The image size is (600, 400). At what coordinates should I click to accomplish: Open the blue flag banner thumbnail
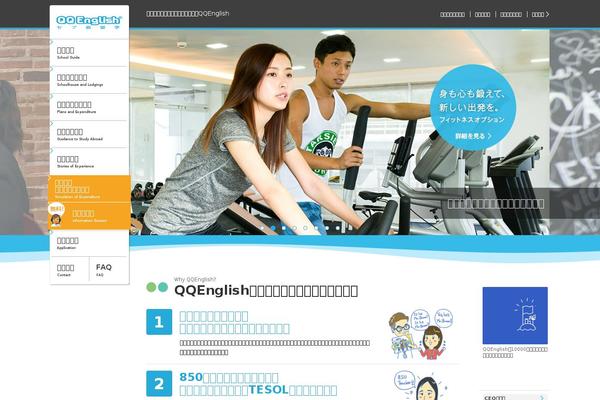[x=515, y=315]
